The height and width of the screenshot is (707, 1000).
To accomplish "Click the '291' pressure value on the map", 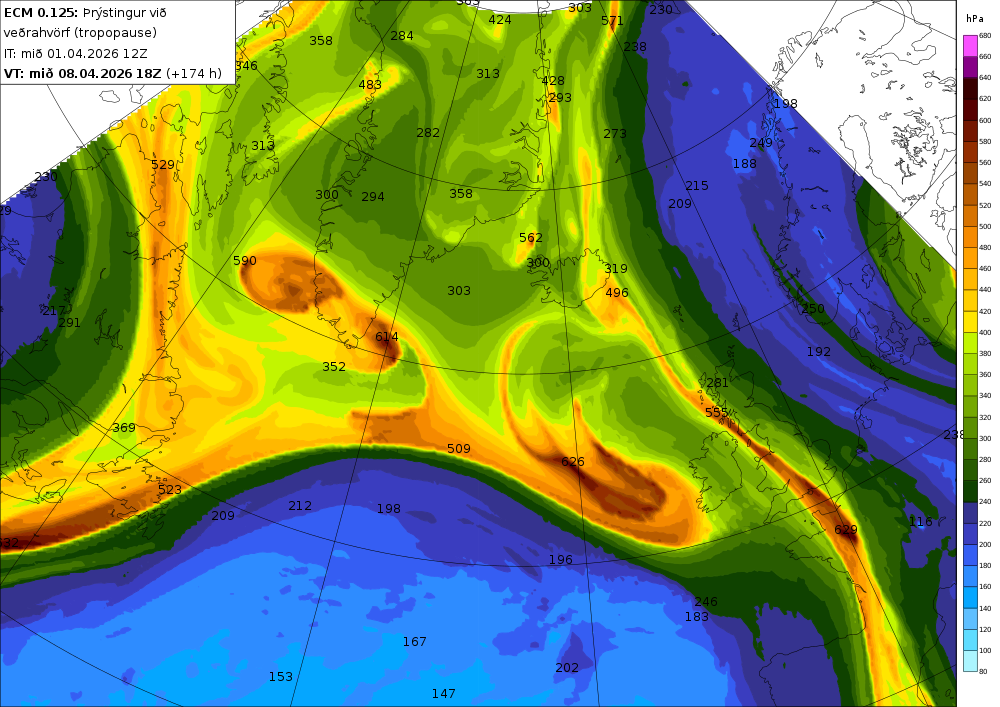I will point(70,323).
